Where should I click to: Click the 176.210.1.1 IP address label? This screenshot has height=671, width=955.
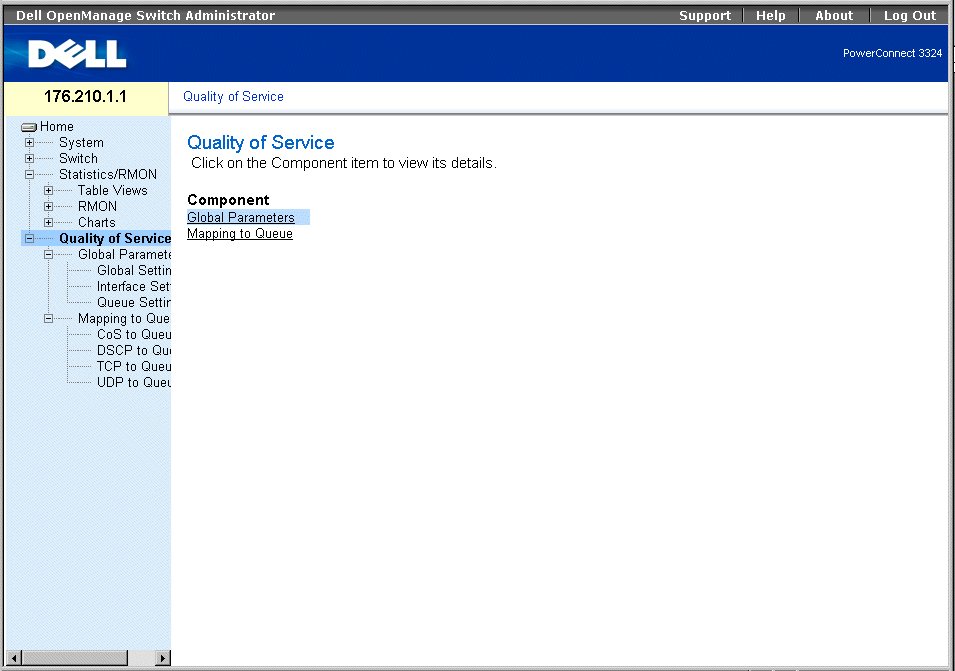[x=85, y=96]
